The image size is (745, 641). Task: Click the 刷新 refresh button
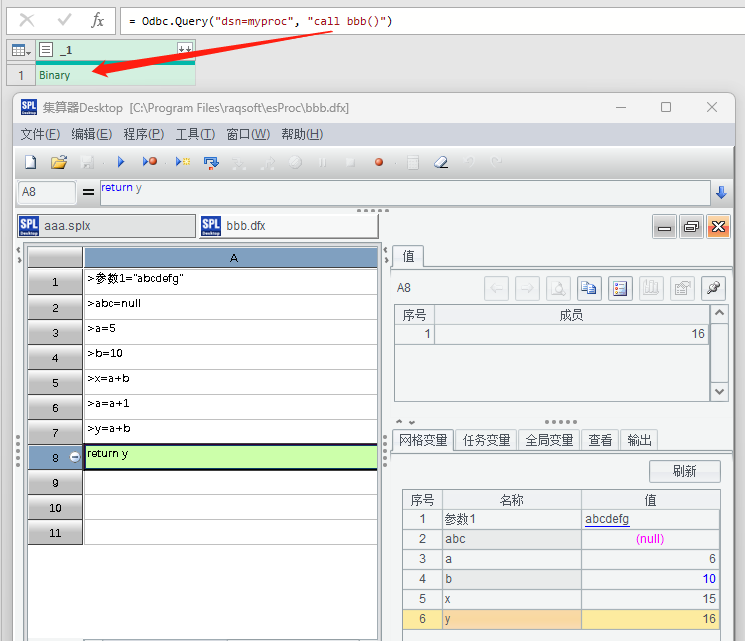coord(684,472)
